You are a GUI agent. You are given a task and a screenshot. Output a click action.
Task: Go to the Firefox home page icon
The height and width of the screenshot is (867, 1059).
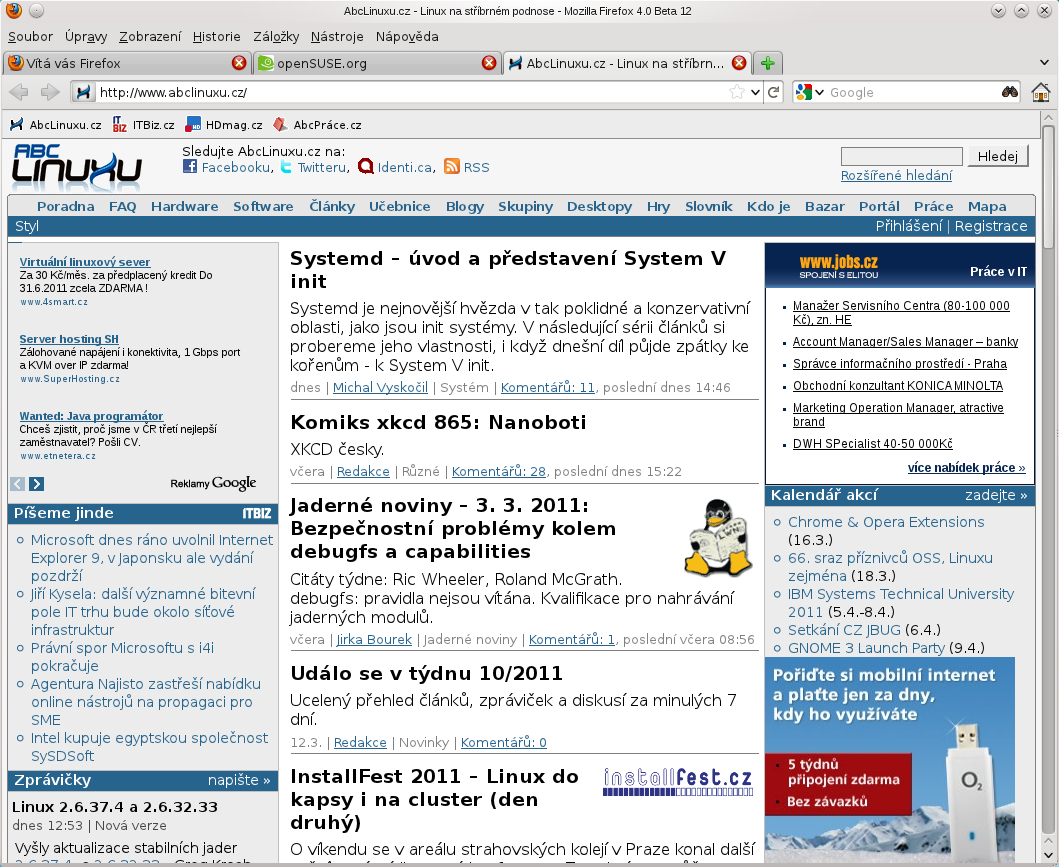pyautogui.click(x=1041, y=92)
